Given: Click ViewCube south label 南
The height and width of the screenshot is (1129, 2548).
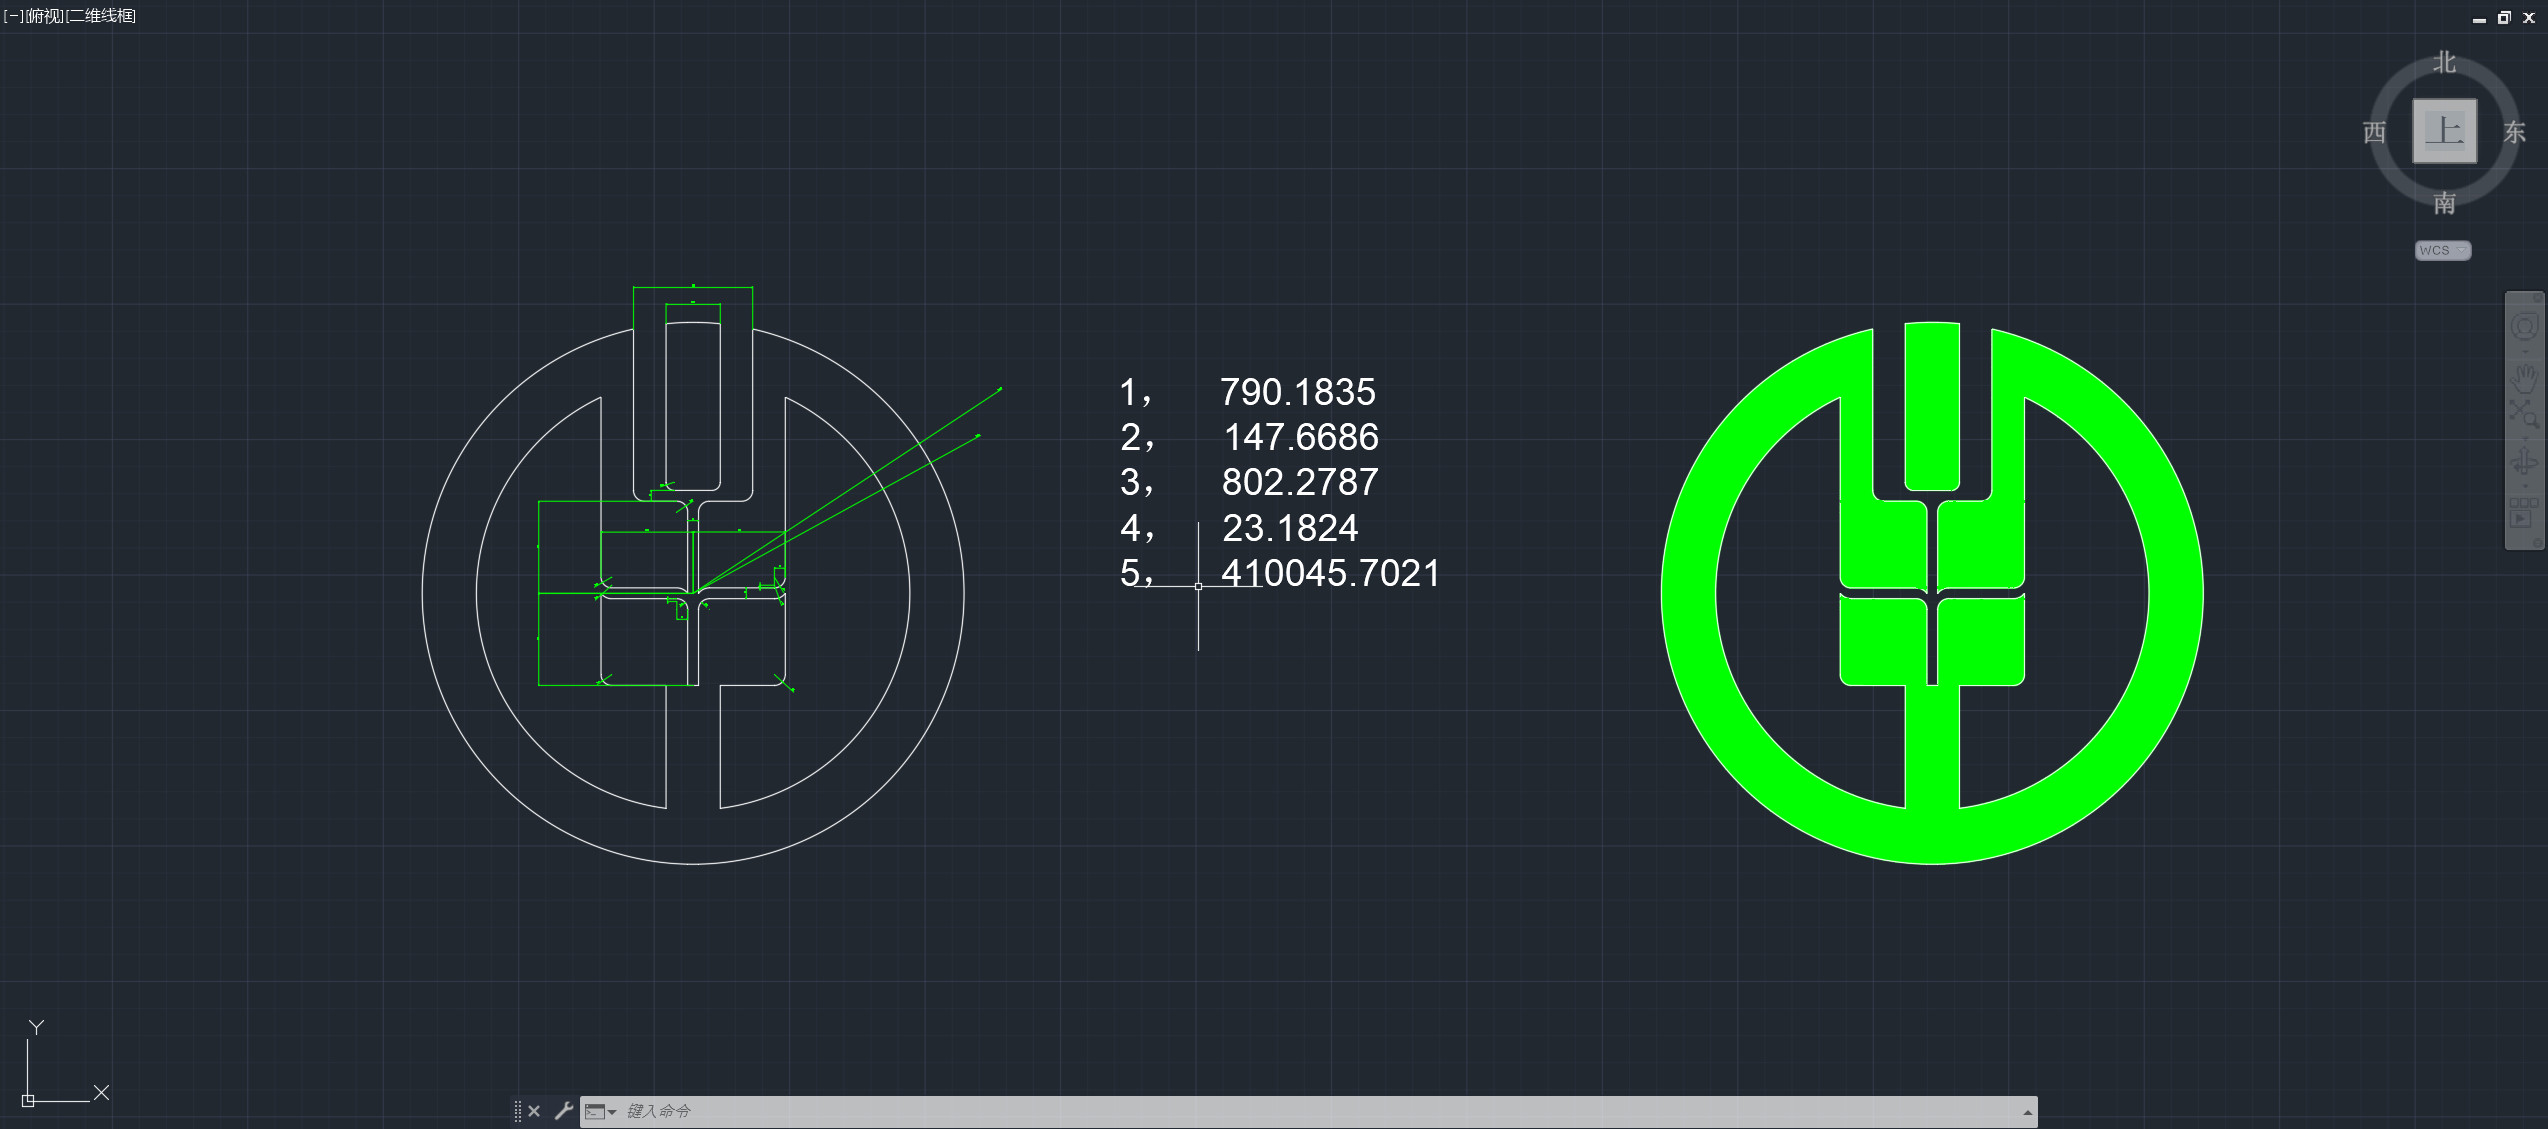Looking at the screenshot, I should pos(2444,203).
